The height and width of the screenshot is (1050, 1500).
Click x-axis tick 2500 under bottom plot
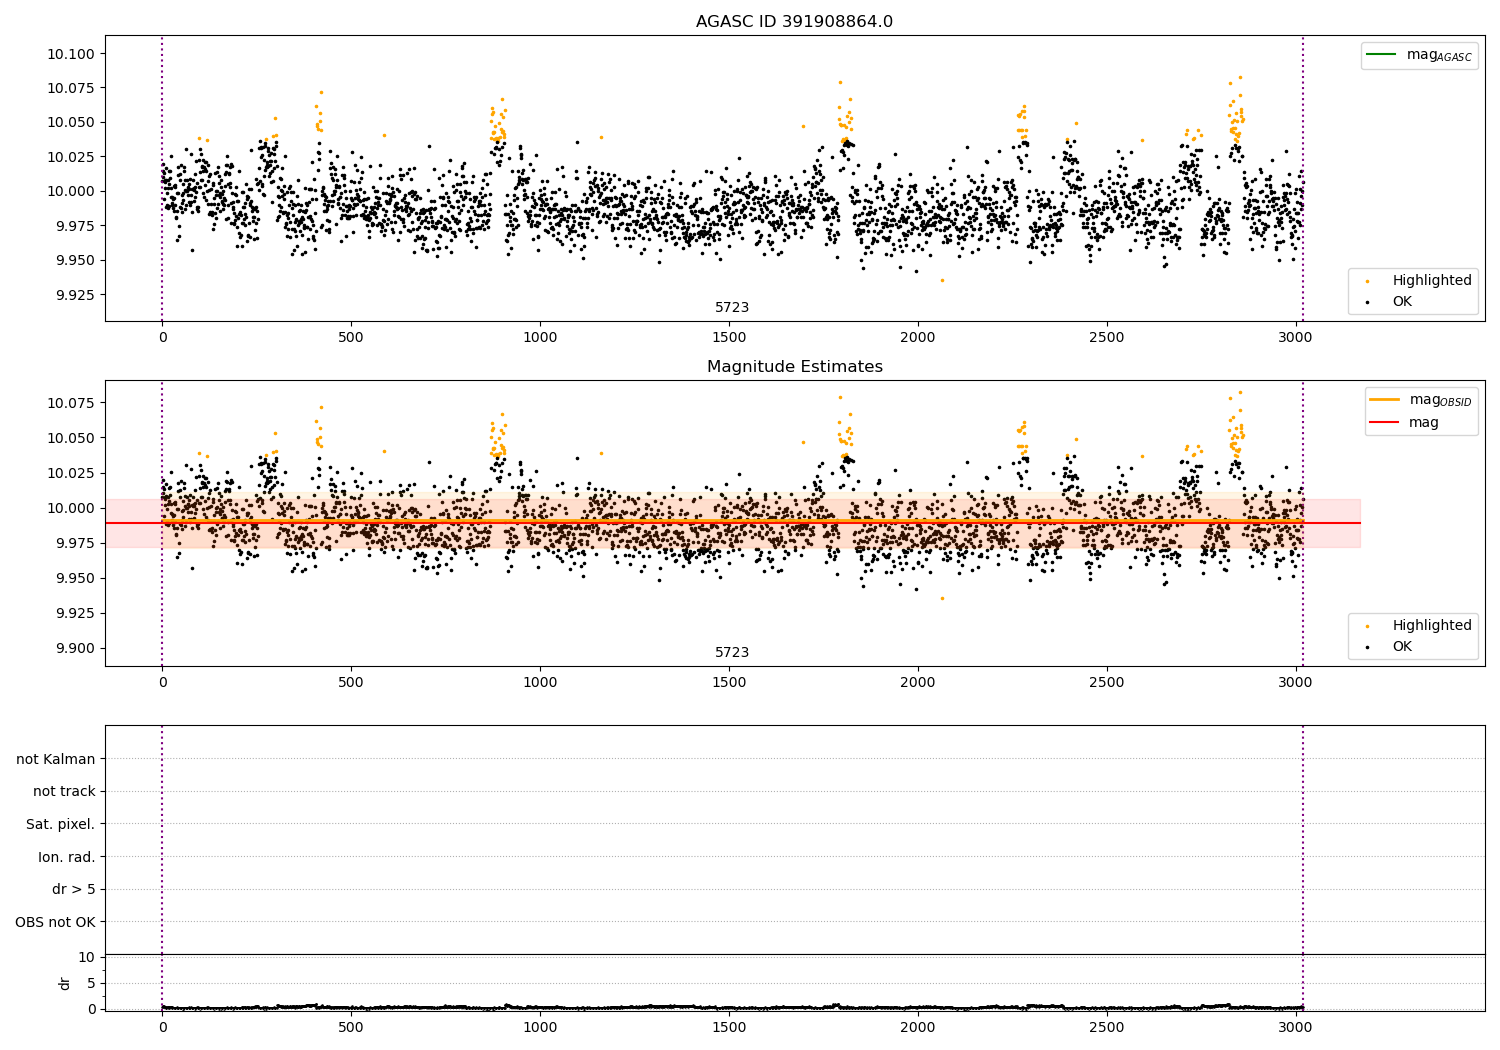coord(1107,1026)
